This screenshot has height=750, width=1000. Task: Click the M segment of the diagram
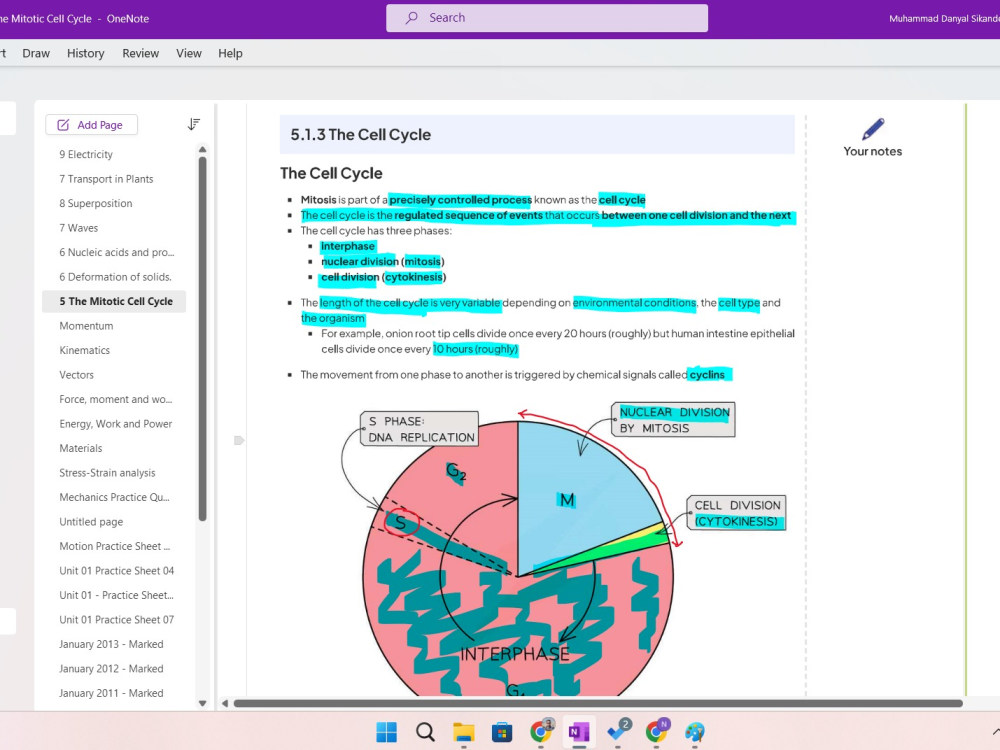567,500
